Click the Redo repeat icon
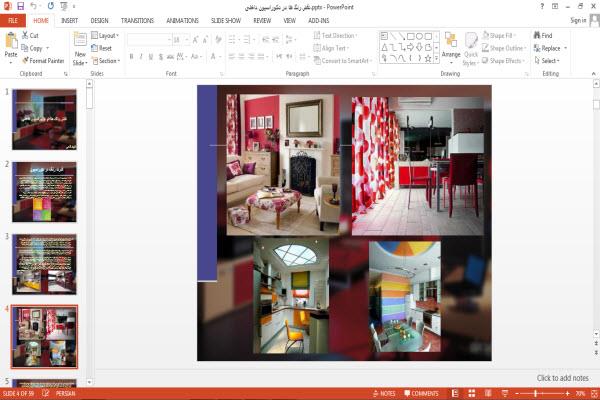The width and height of the screenshot is (600, 400). click(x=51, y=6)
